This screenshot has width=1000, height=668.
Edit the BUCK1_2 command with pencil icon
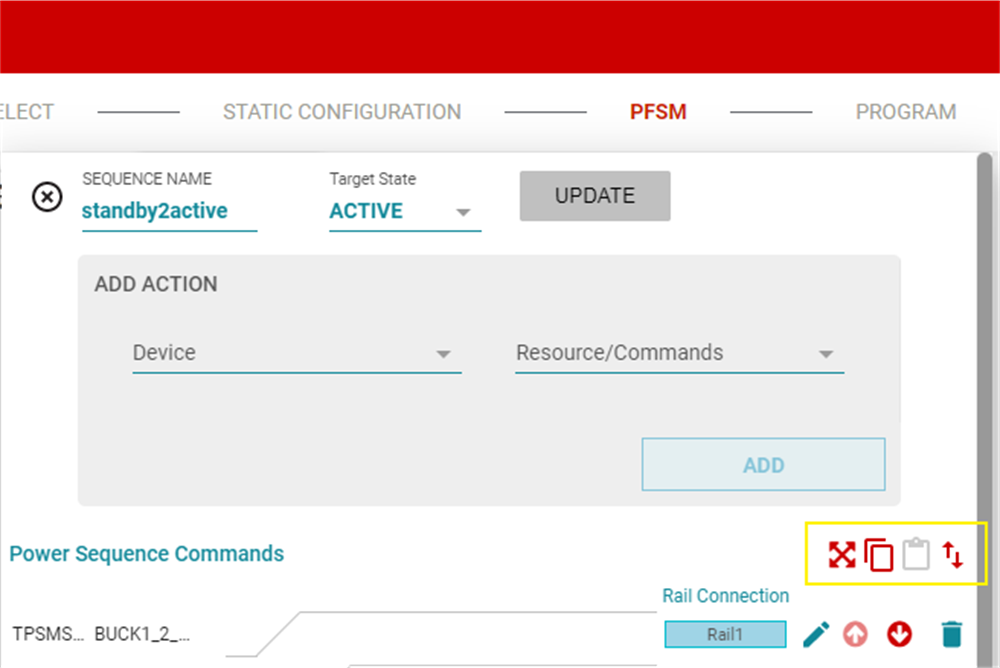(816, 634)
